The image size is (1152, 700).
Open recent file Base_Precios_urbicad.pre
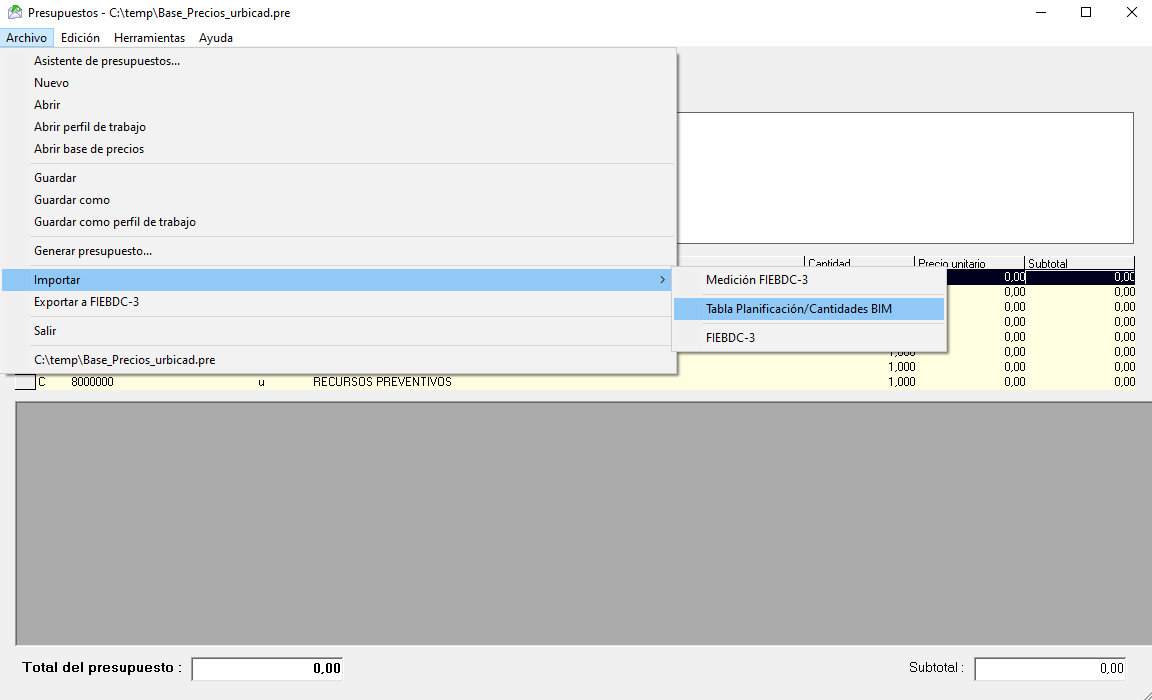tap(124, 360)
